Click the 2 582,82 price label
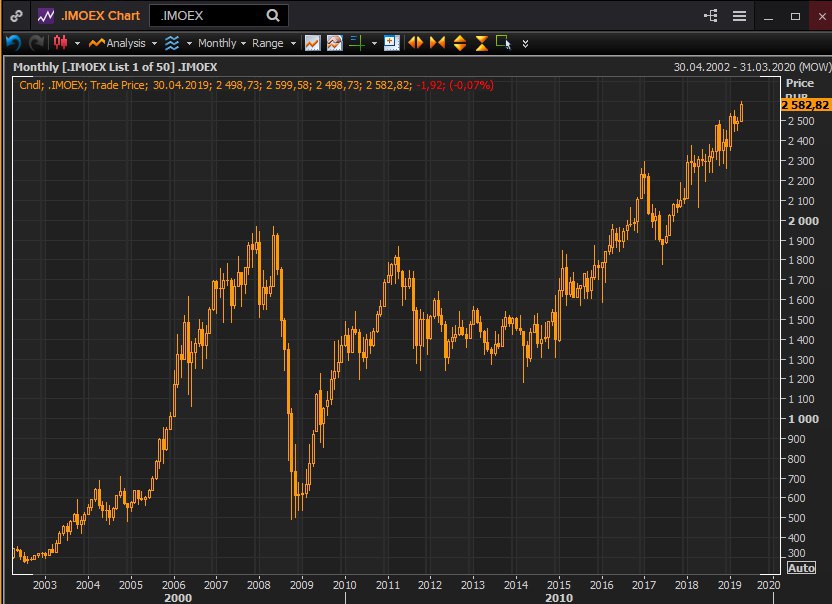The image size is (832, 604). [x=805, y=105]
